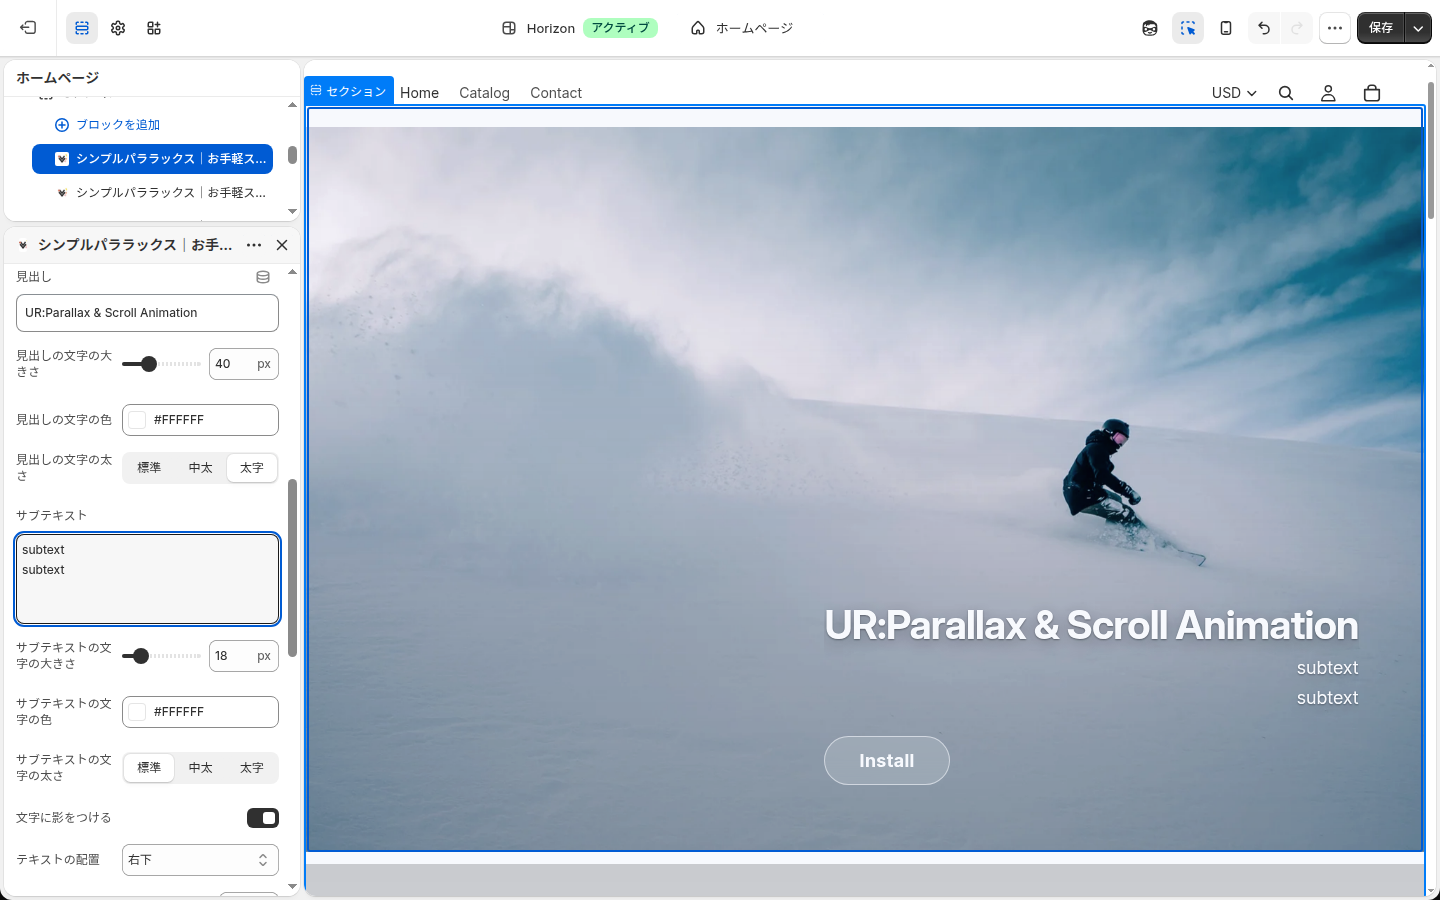Open the テキストの配置 dropdown
Screen dimensions: 1440x900
tap(200, 860)
